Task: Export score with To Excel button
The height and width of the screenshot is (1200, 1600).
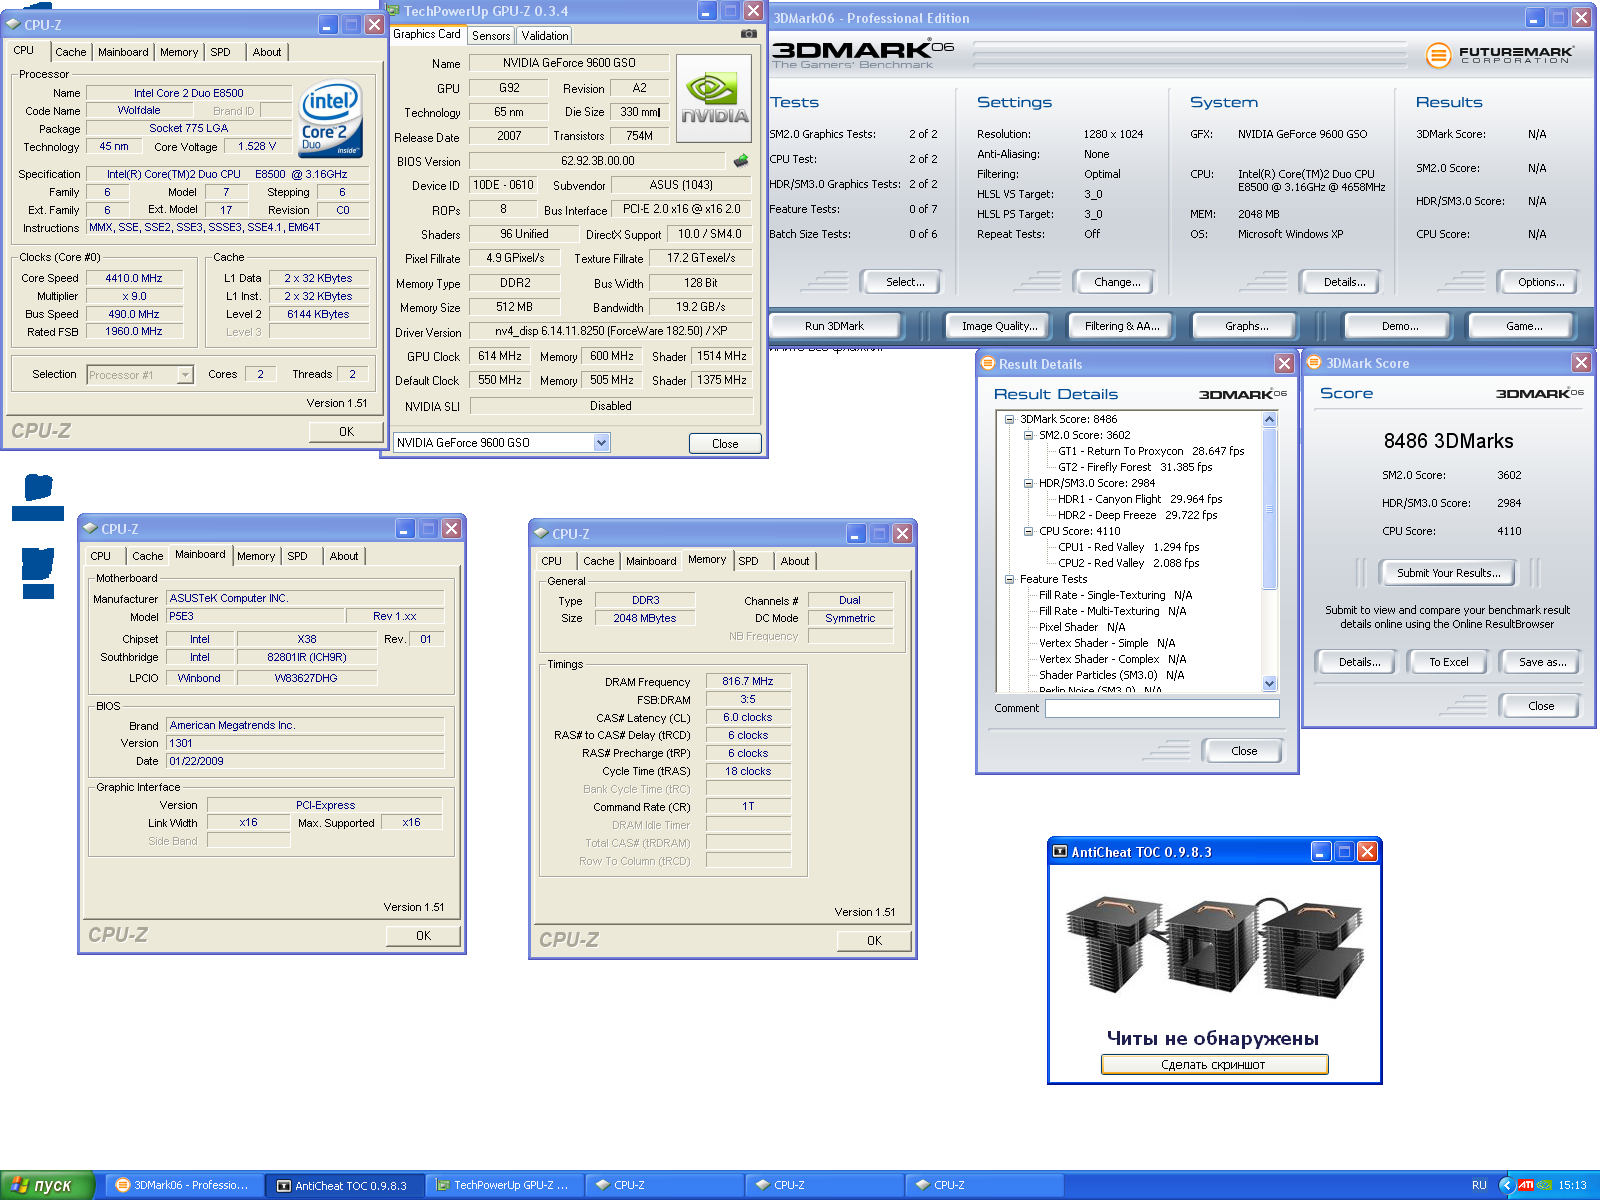Action: 1448,662
